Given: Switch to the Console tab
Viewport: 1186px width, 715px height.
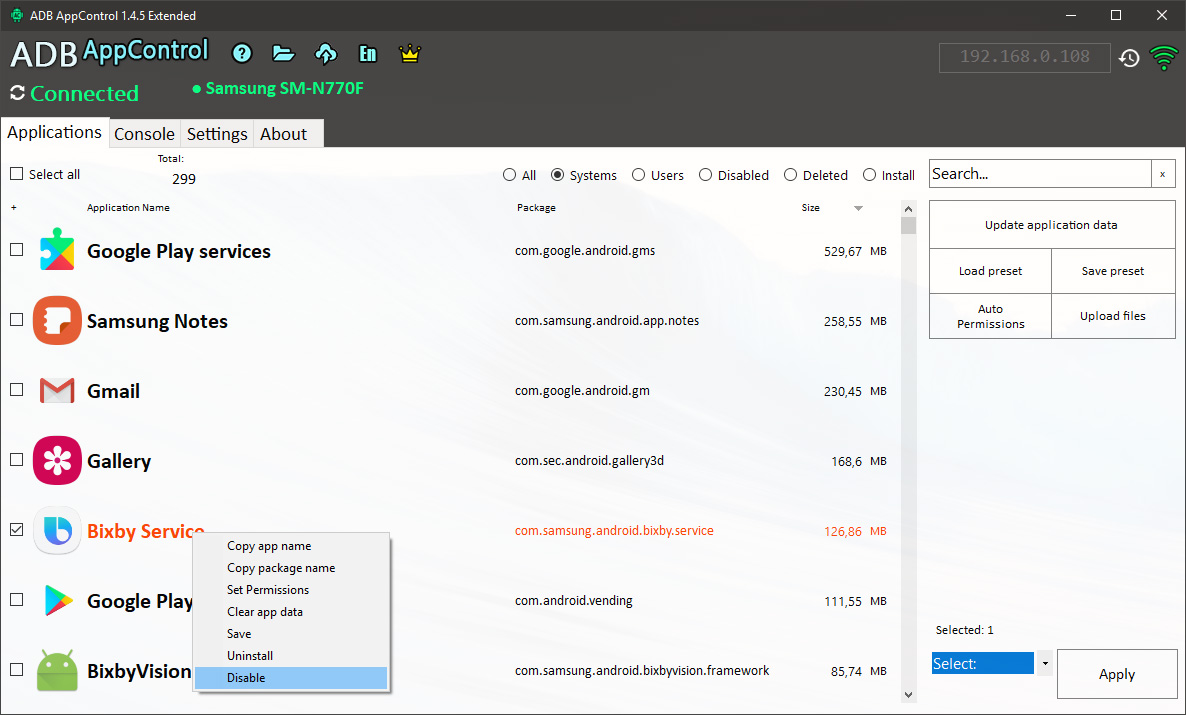Looking at the screenshot, I should click(x=144, y=134).
